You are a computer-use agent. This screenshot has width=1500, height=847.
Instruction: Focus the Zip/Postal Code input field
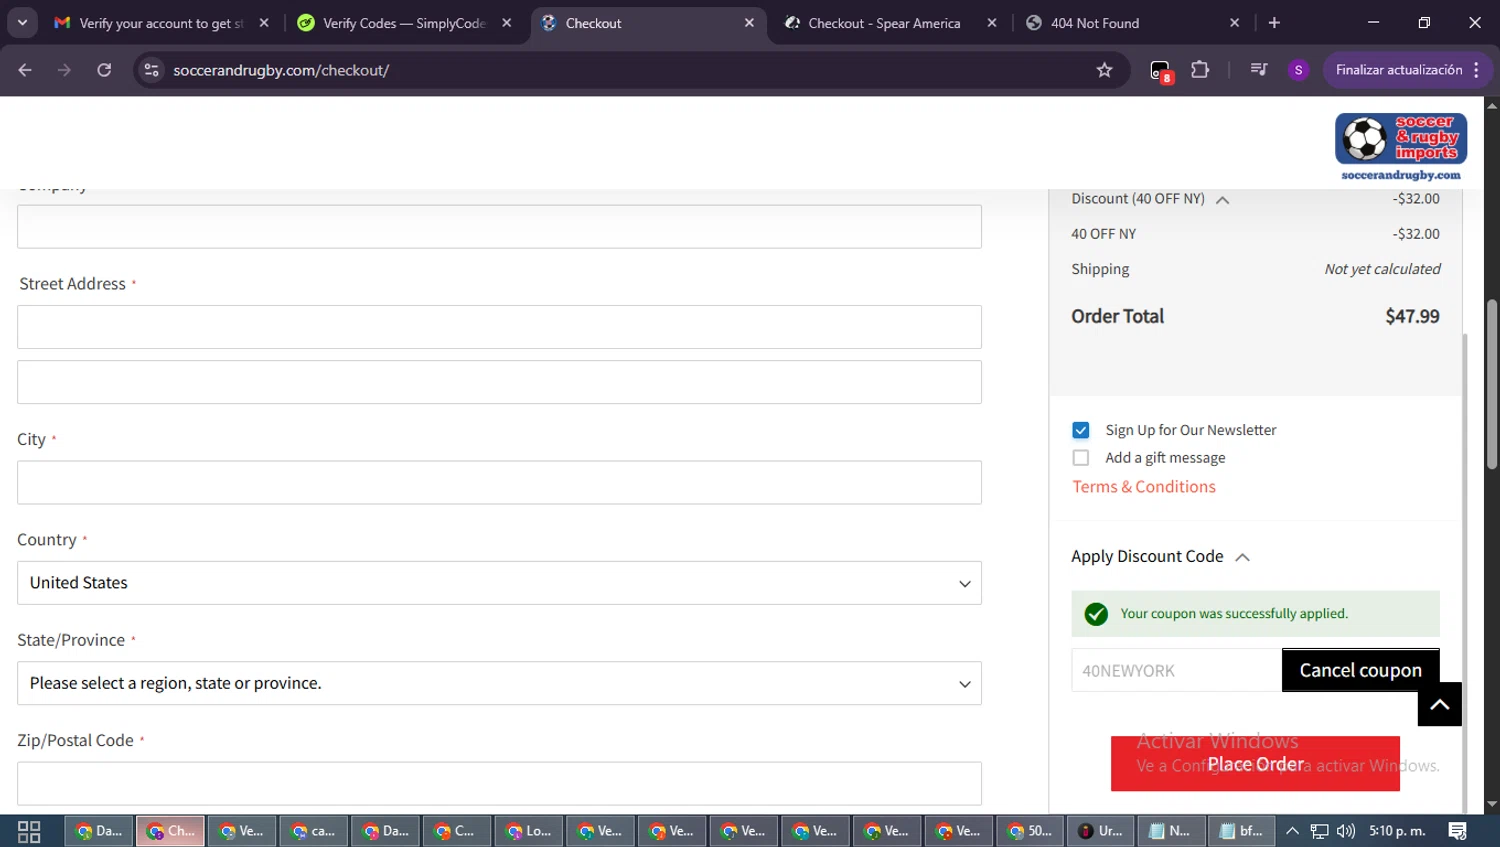click(x=499, y=784)
